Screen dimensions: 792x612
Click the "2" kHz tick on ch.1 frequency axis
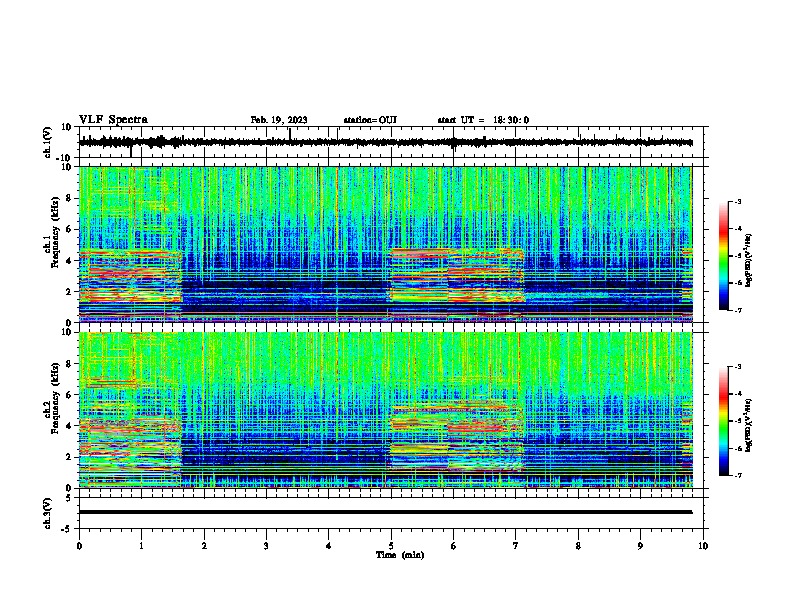[69, 292]
